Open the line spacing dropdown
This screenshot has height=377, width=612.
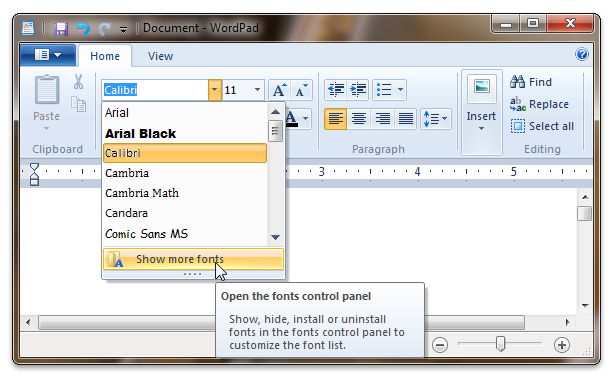tap(436, 119)
